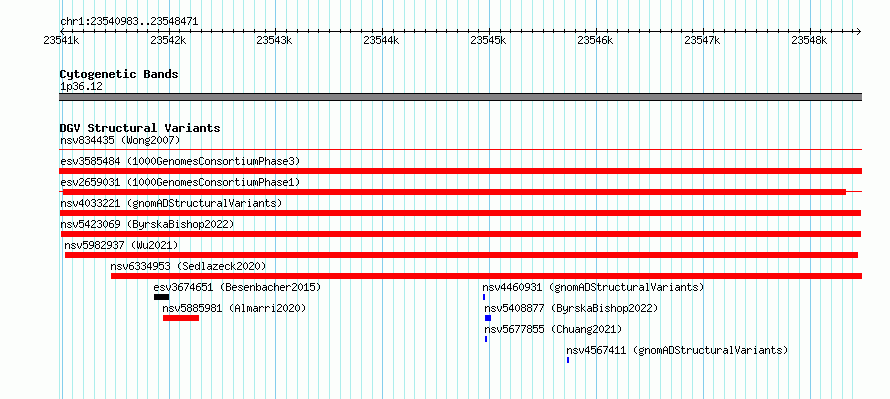
Task: Click the chr1:23540983..23548471 region label
Action: pos(129,22)
